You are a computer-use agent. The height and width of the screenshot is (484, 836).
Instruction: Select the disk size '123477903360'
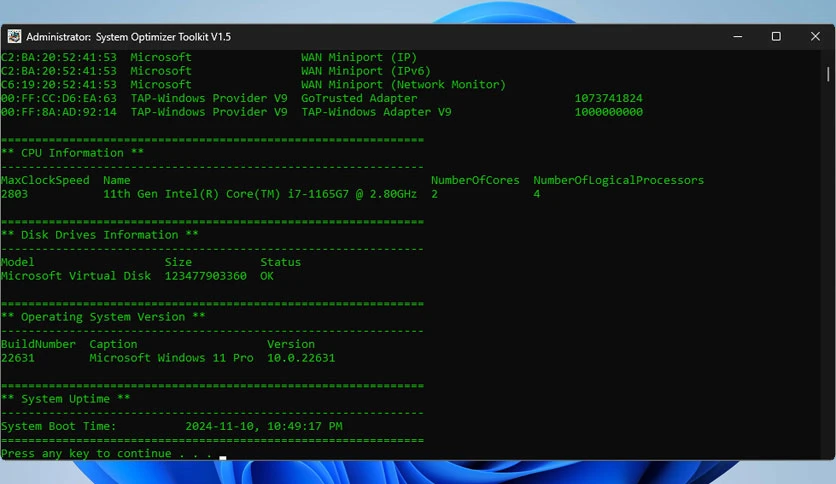[x=205, y=276]
